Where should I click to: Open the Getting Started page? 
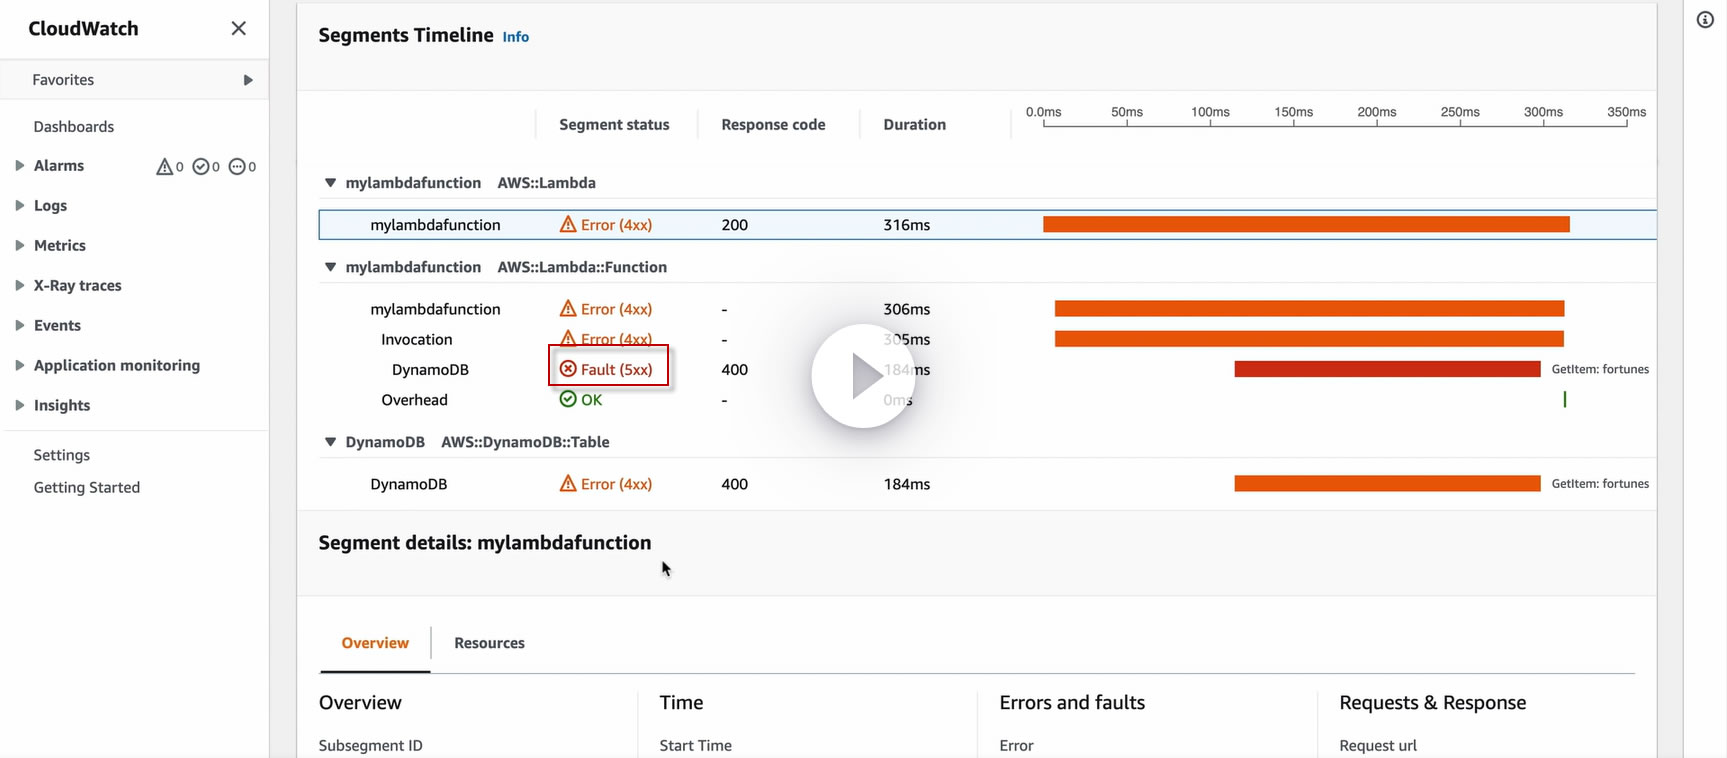(87, 487)
